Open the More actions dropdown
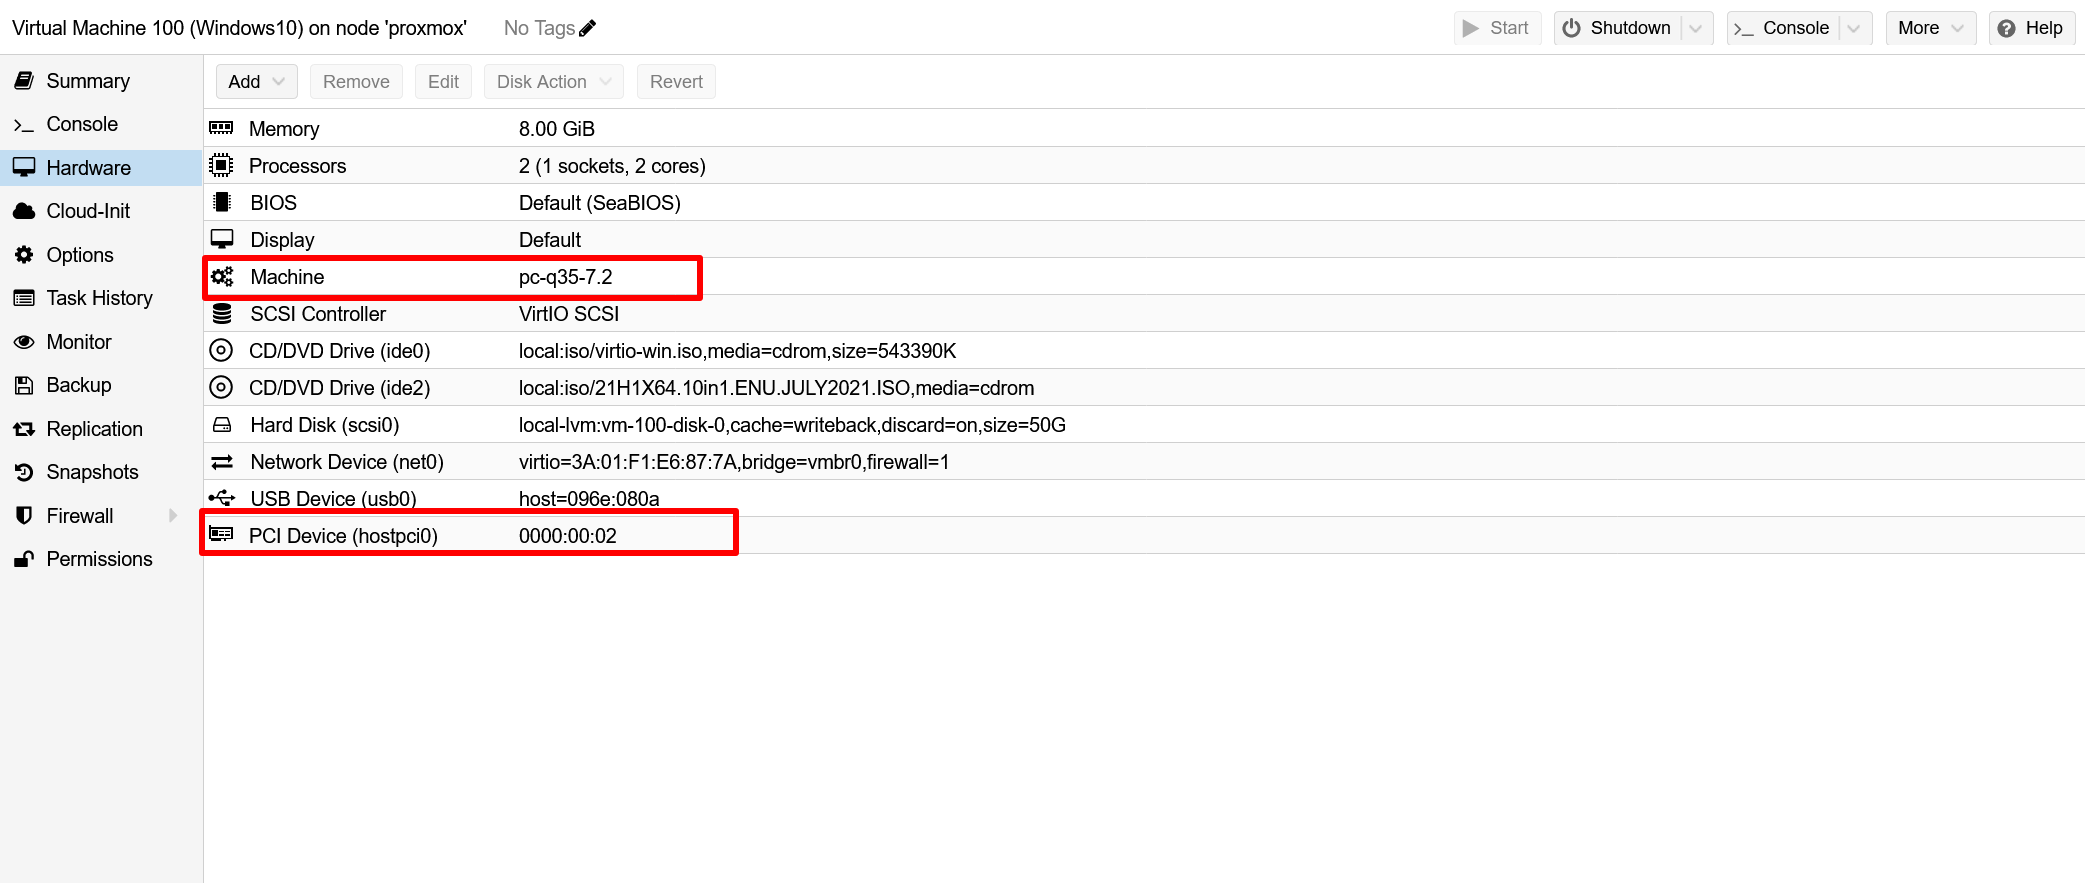2085x883 pixels. [1930, 28]
